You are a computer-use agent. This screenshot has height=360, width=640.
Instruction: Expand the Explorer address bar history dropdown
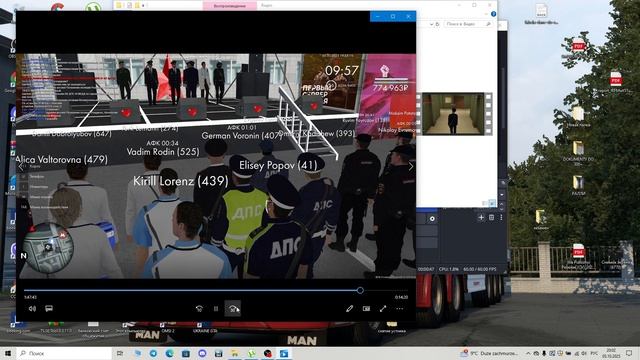click(431, 24)
